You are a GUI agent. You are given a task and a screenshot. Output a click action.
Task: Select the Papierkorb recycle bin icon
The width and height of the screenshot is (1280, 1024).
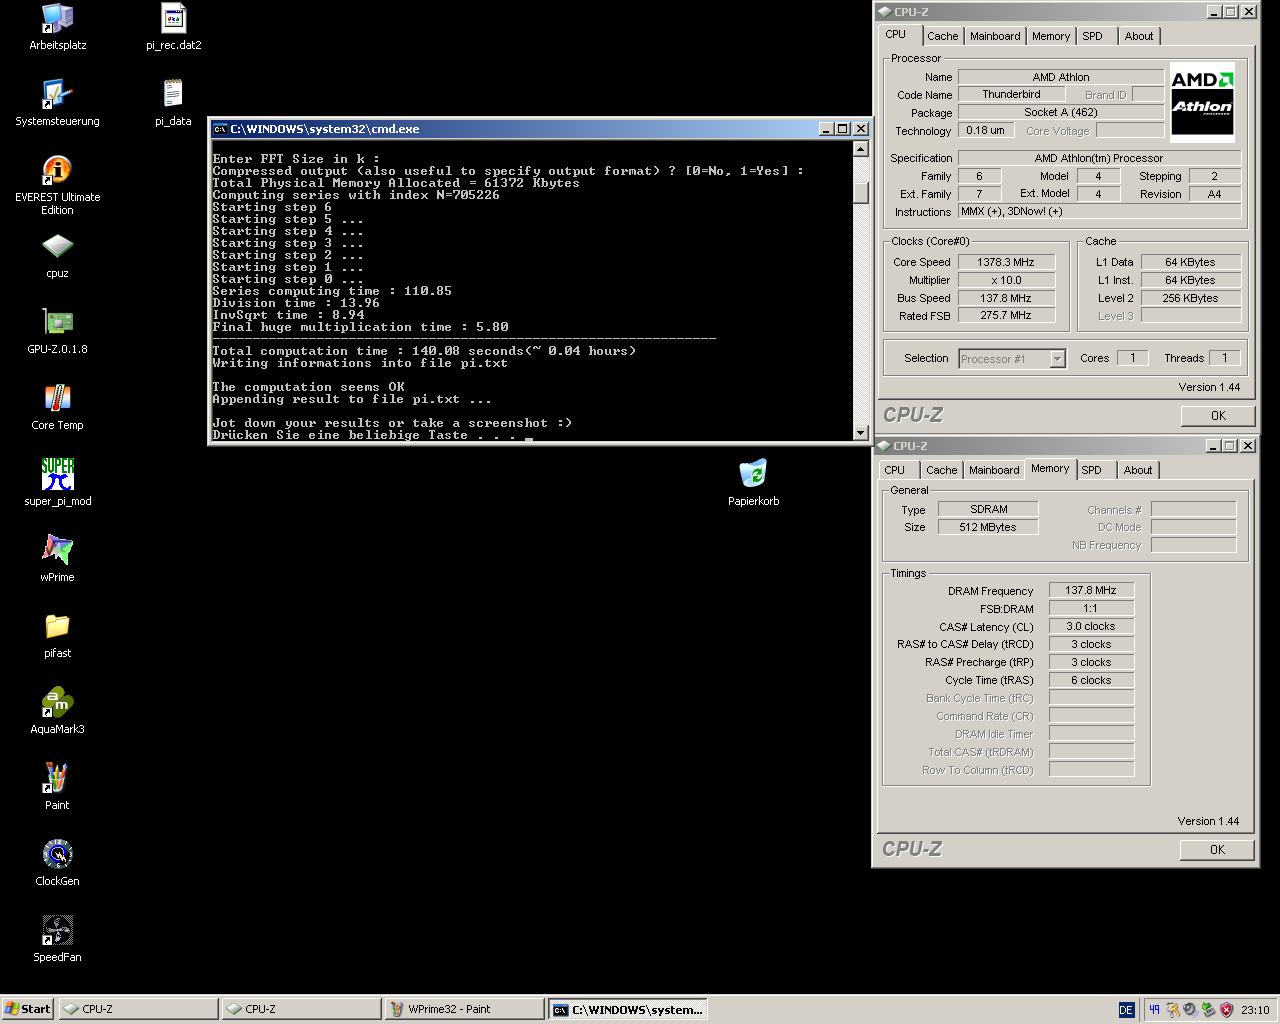pos(753,482)
